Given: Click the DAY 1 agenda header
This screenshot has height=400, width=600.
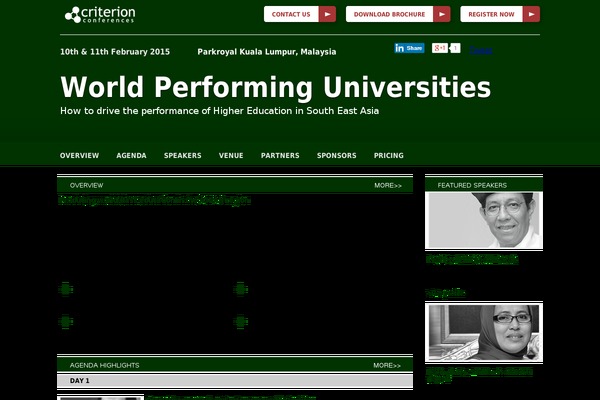Looking at the screenshot, I should (x=235, y=380).
